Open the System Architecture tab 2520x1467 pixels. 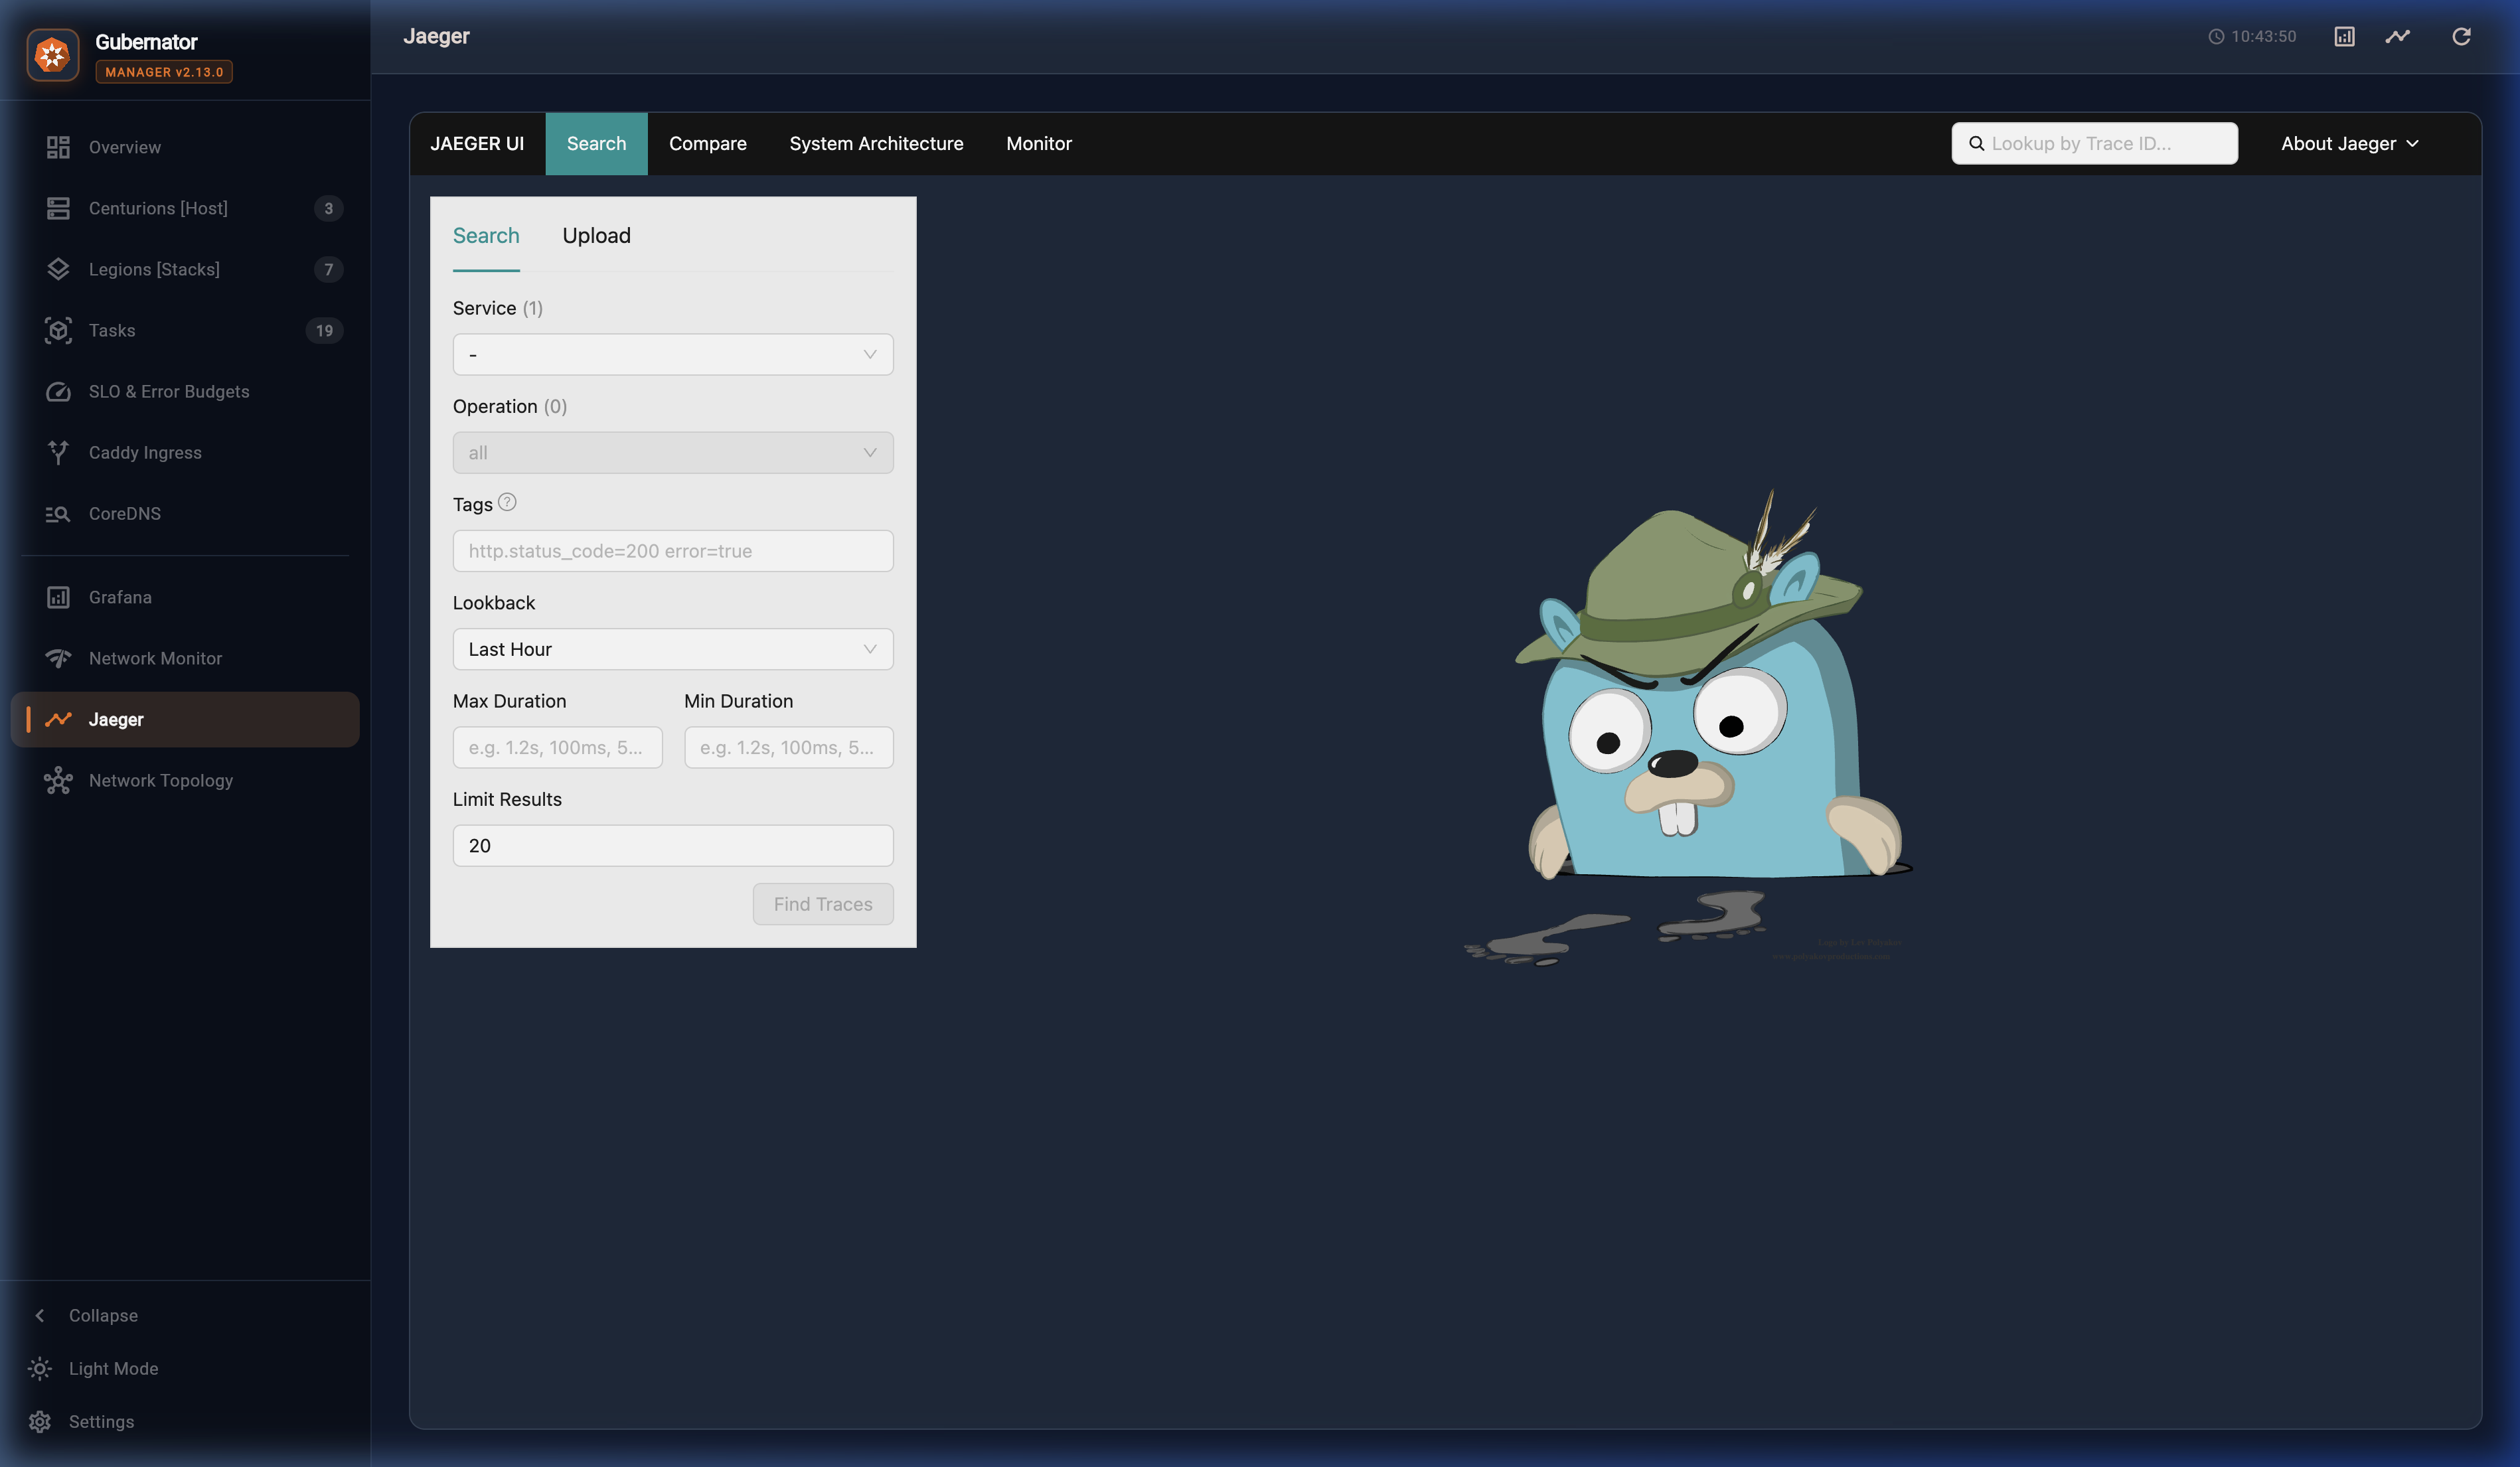(876, 143)
